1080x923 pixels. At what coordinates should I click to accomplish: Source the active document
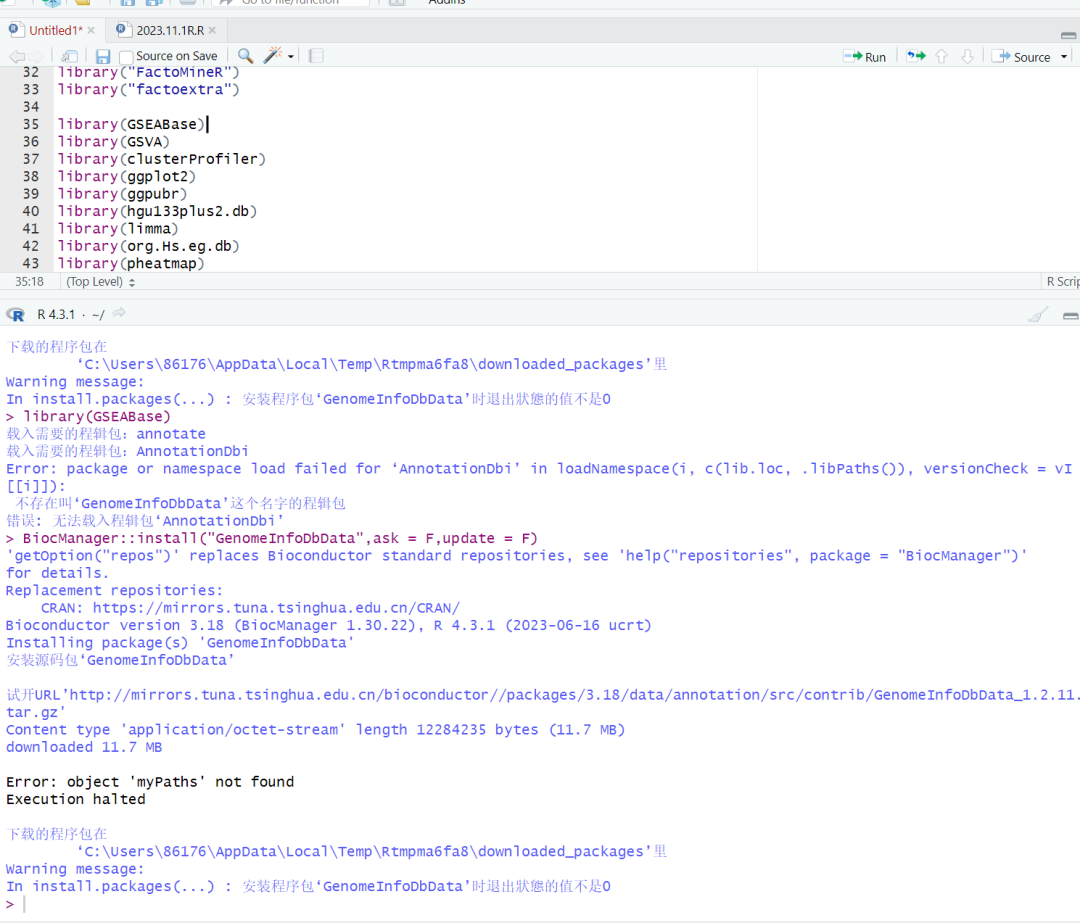coord(1021,56)
